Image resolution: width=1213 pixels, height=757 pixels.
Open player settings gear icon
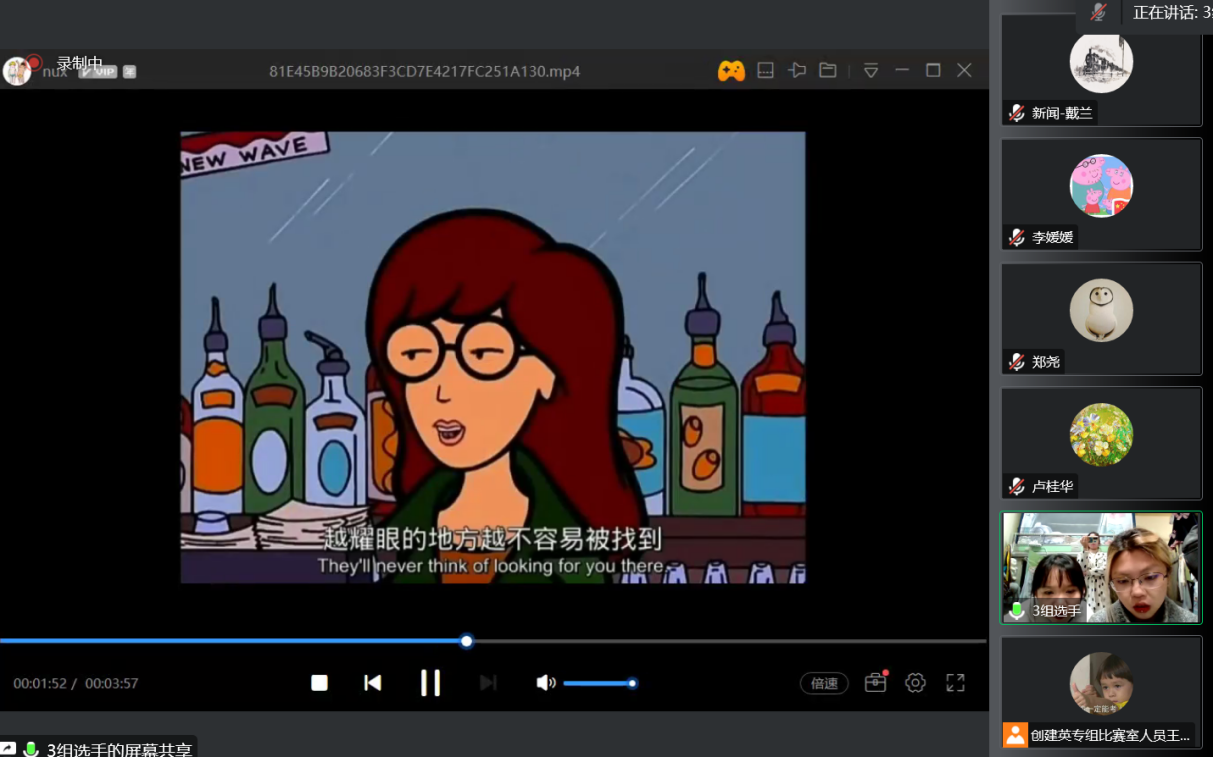(x=915, y=683)
